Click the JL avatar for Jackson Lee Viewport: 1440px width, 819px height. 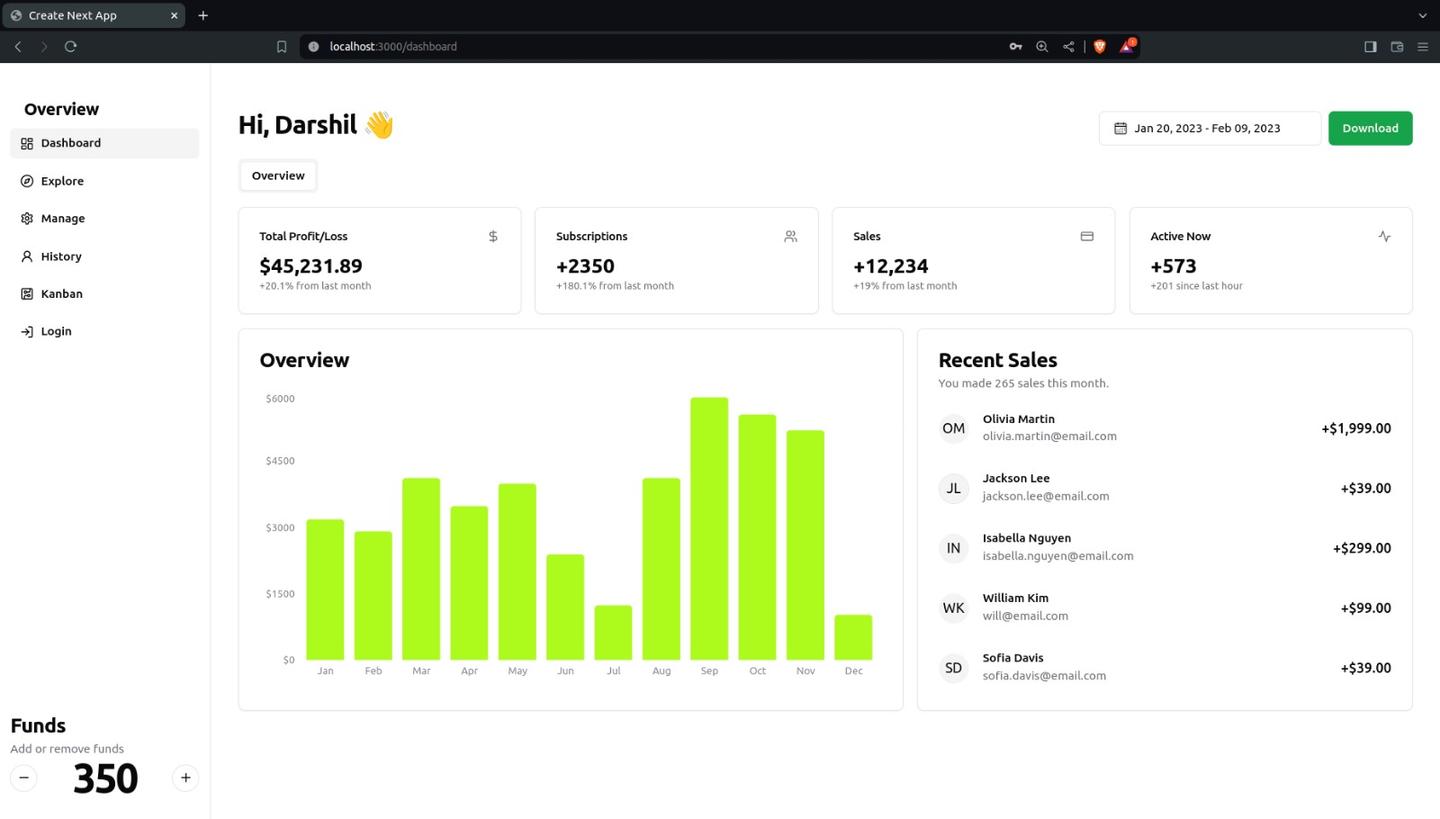(954, 488)
